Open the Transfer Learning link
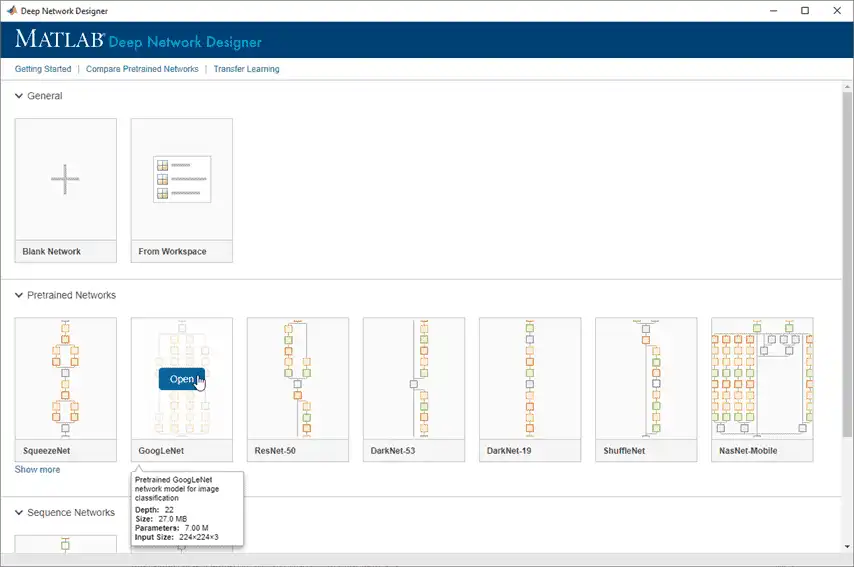This screenshot has width=854, height=567. [246, 69]
